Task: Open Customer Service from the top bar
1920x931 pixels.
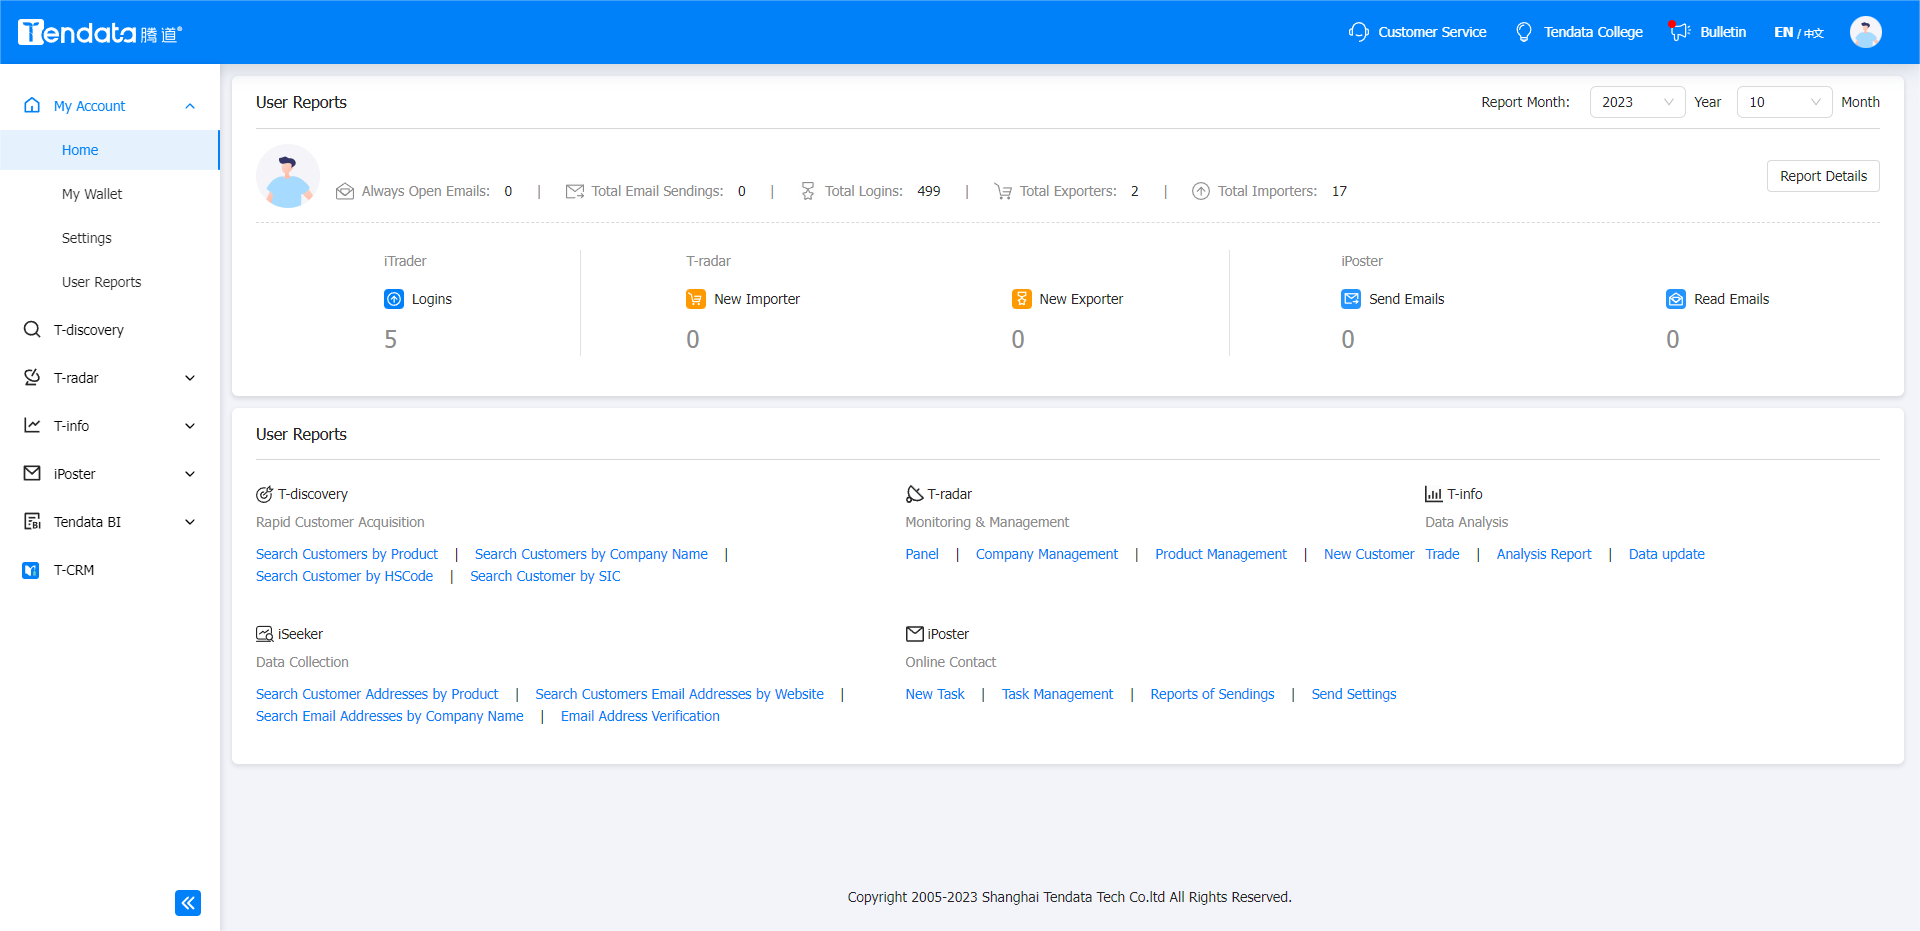Action: tap(1417, 31)
